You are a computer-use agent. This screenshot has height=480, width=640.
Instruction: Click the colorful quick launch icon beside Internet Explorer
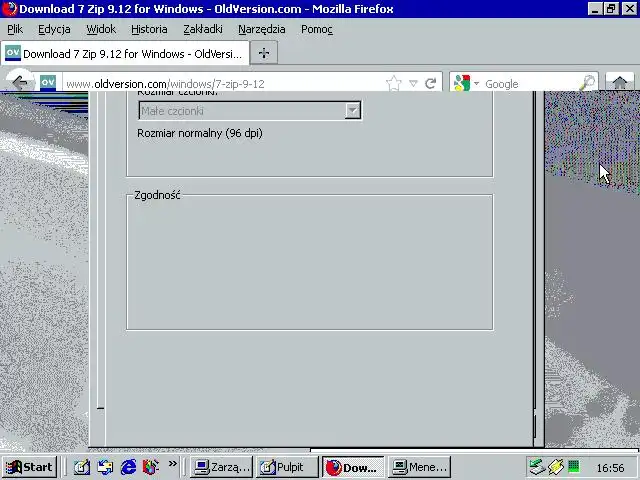151,467
